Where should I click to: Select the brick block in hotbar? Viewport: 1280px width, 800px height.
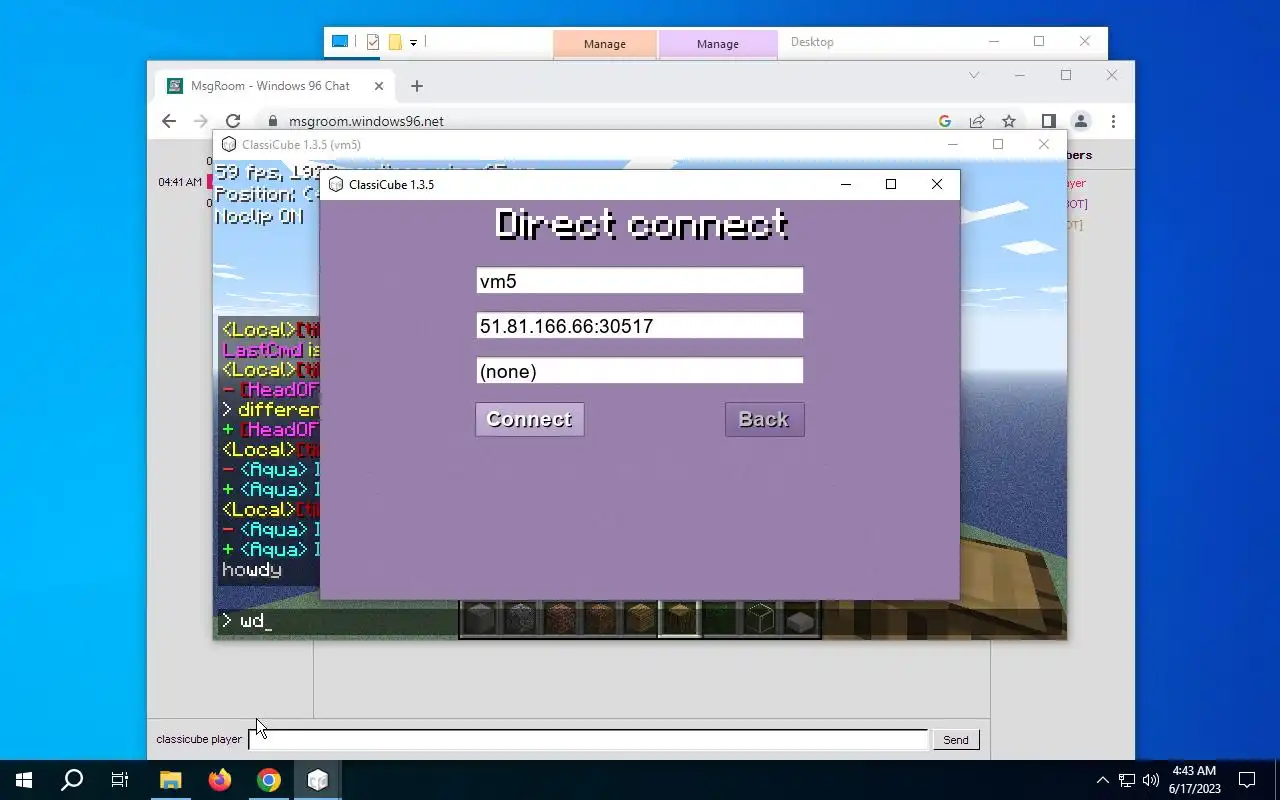point(559,619)
